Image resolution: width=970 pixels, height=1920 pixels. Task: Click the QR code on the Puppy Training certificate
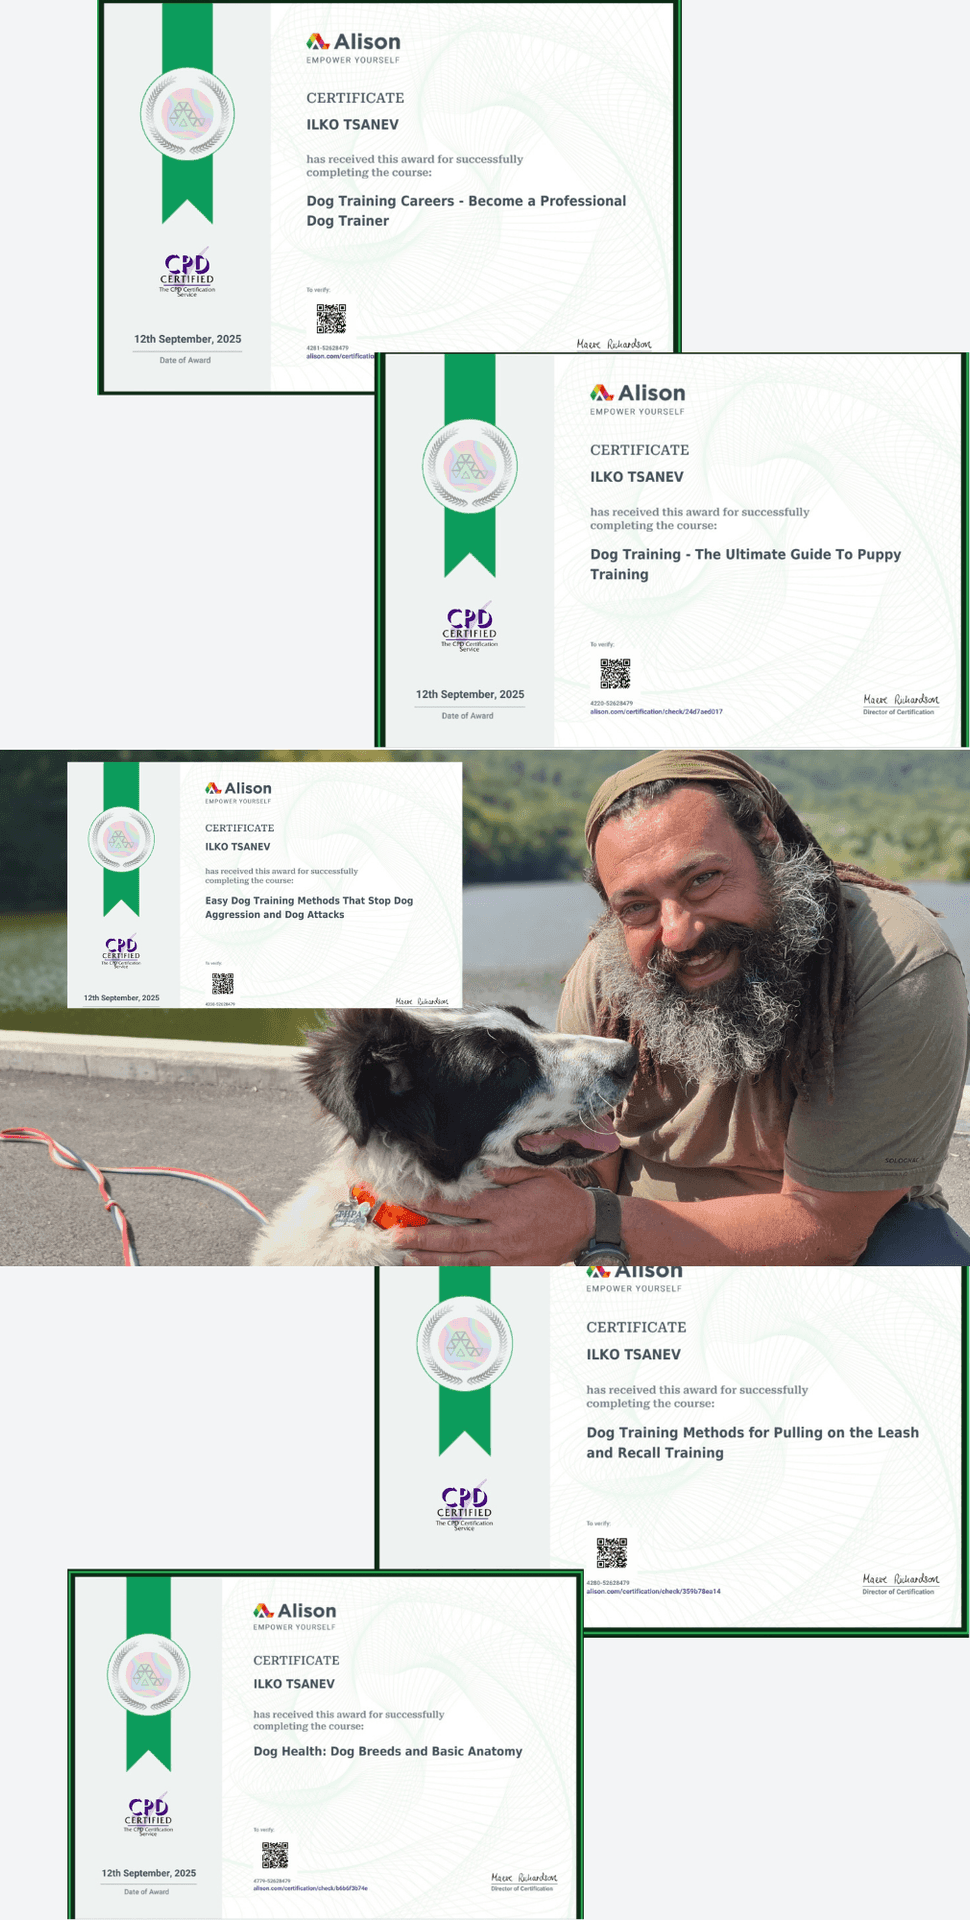pos(615,674)
